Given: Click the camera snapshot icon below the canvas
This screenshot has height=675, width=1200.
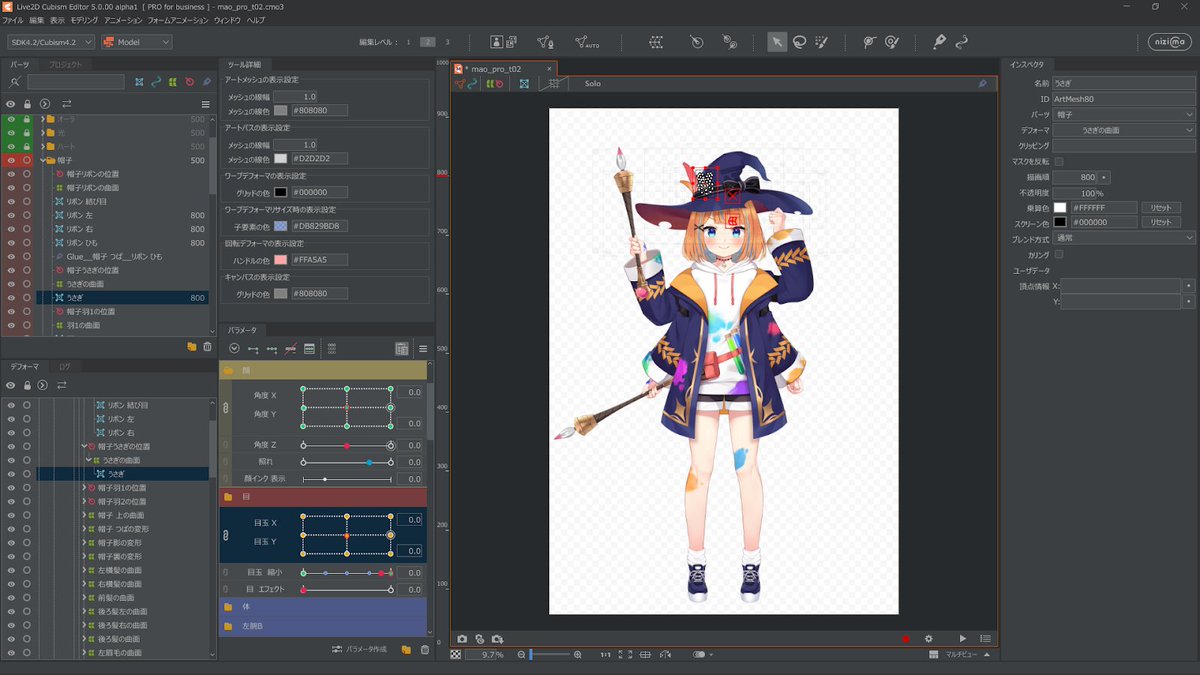Looking at the screenshot, I should point(461,638).
